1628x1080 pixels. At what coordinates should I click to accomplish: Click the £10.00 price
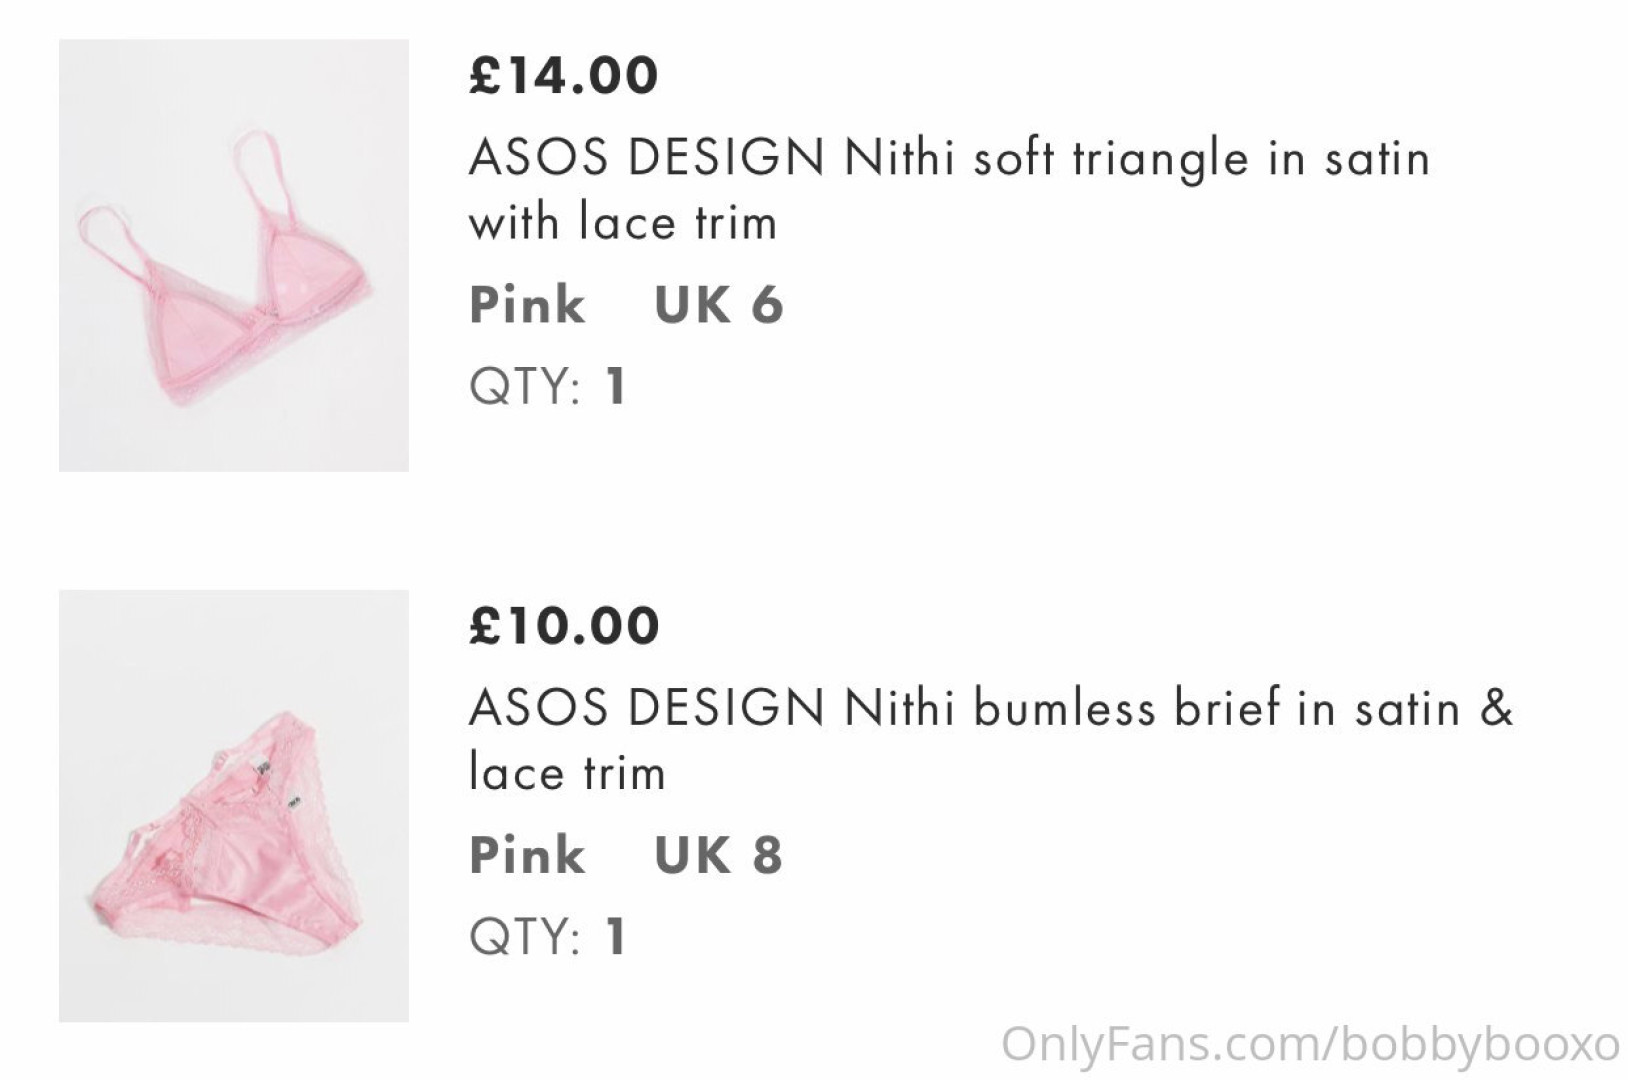[564, 626]
